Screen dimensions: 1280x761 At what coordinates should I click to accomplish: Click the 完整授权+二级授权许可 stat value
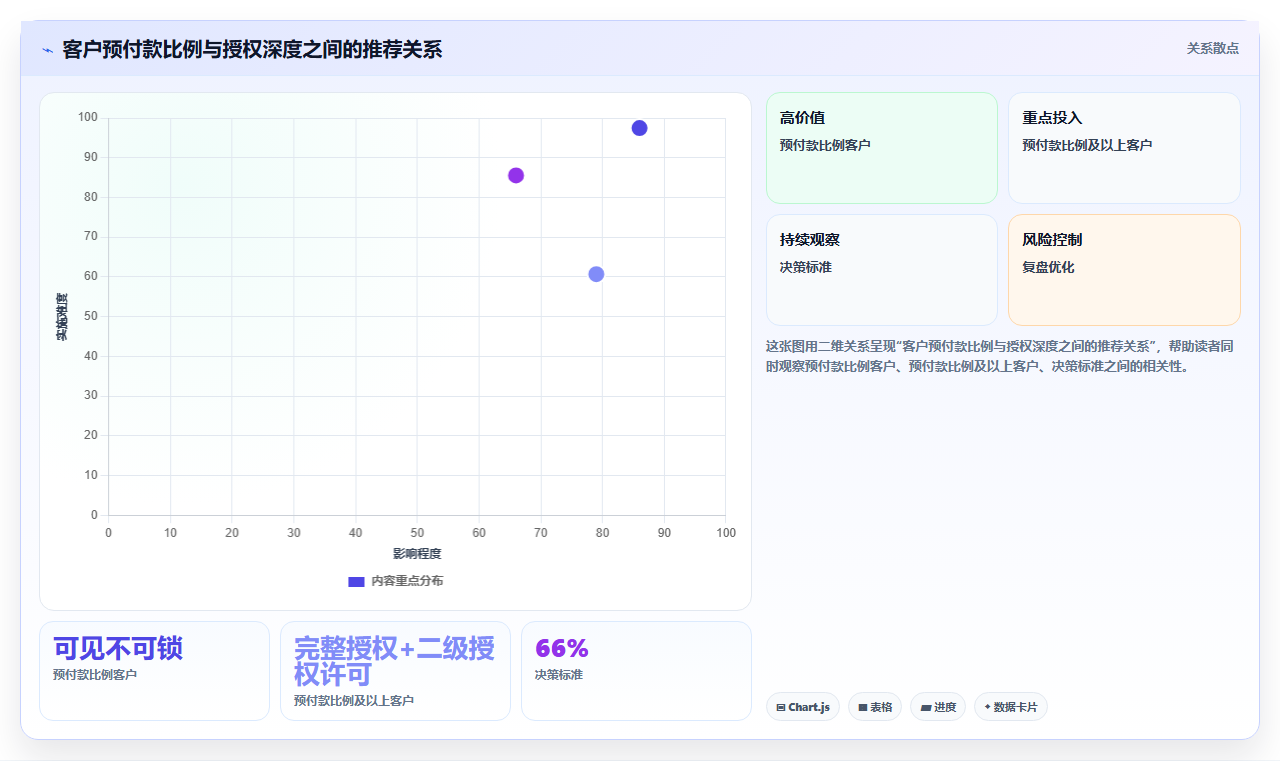[394, 661]
